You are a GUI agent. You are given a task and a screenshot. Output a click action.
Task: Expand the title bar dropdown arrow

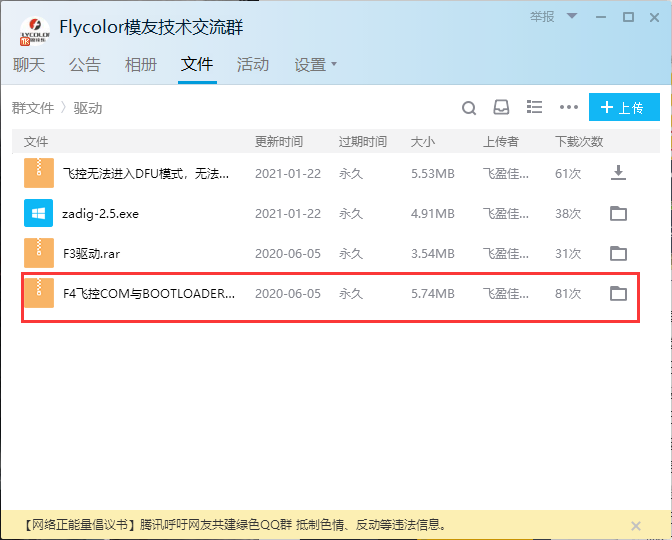[572, 16]
